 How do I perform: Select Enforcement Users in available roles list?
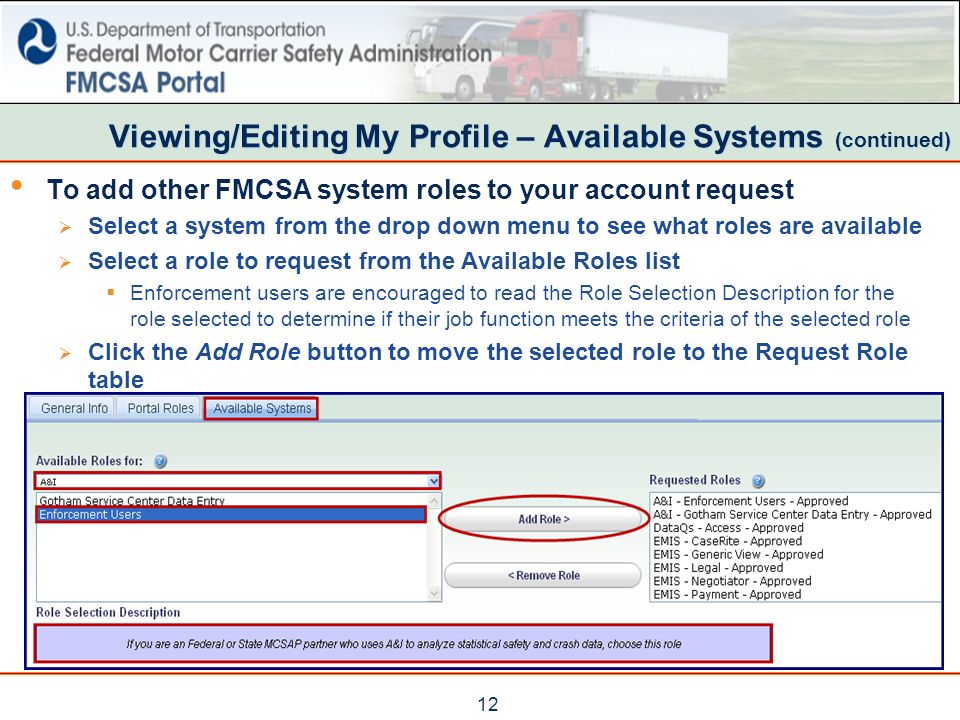231,514
